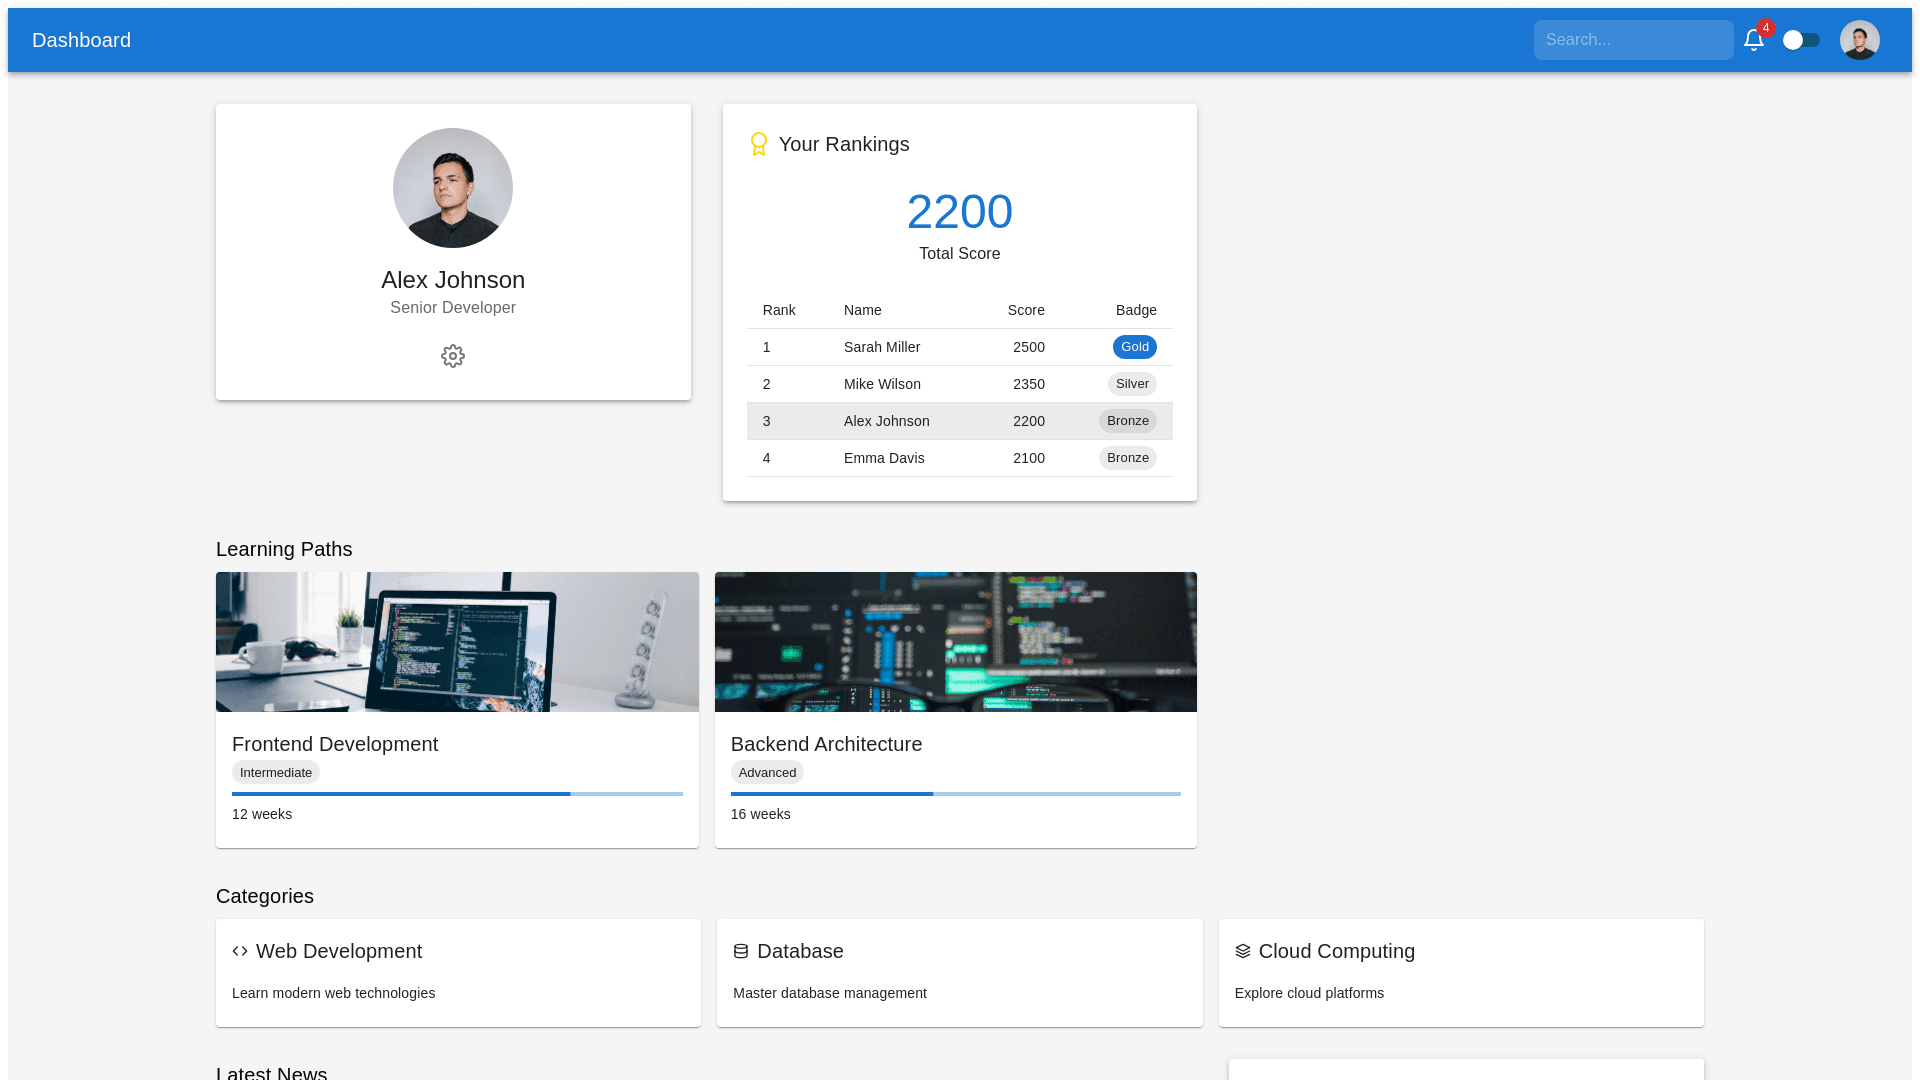
Task: Open the Database category card
Action: [x=959, y=973]
